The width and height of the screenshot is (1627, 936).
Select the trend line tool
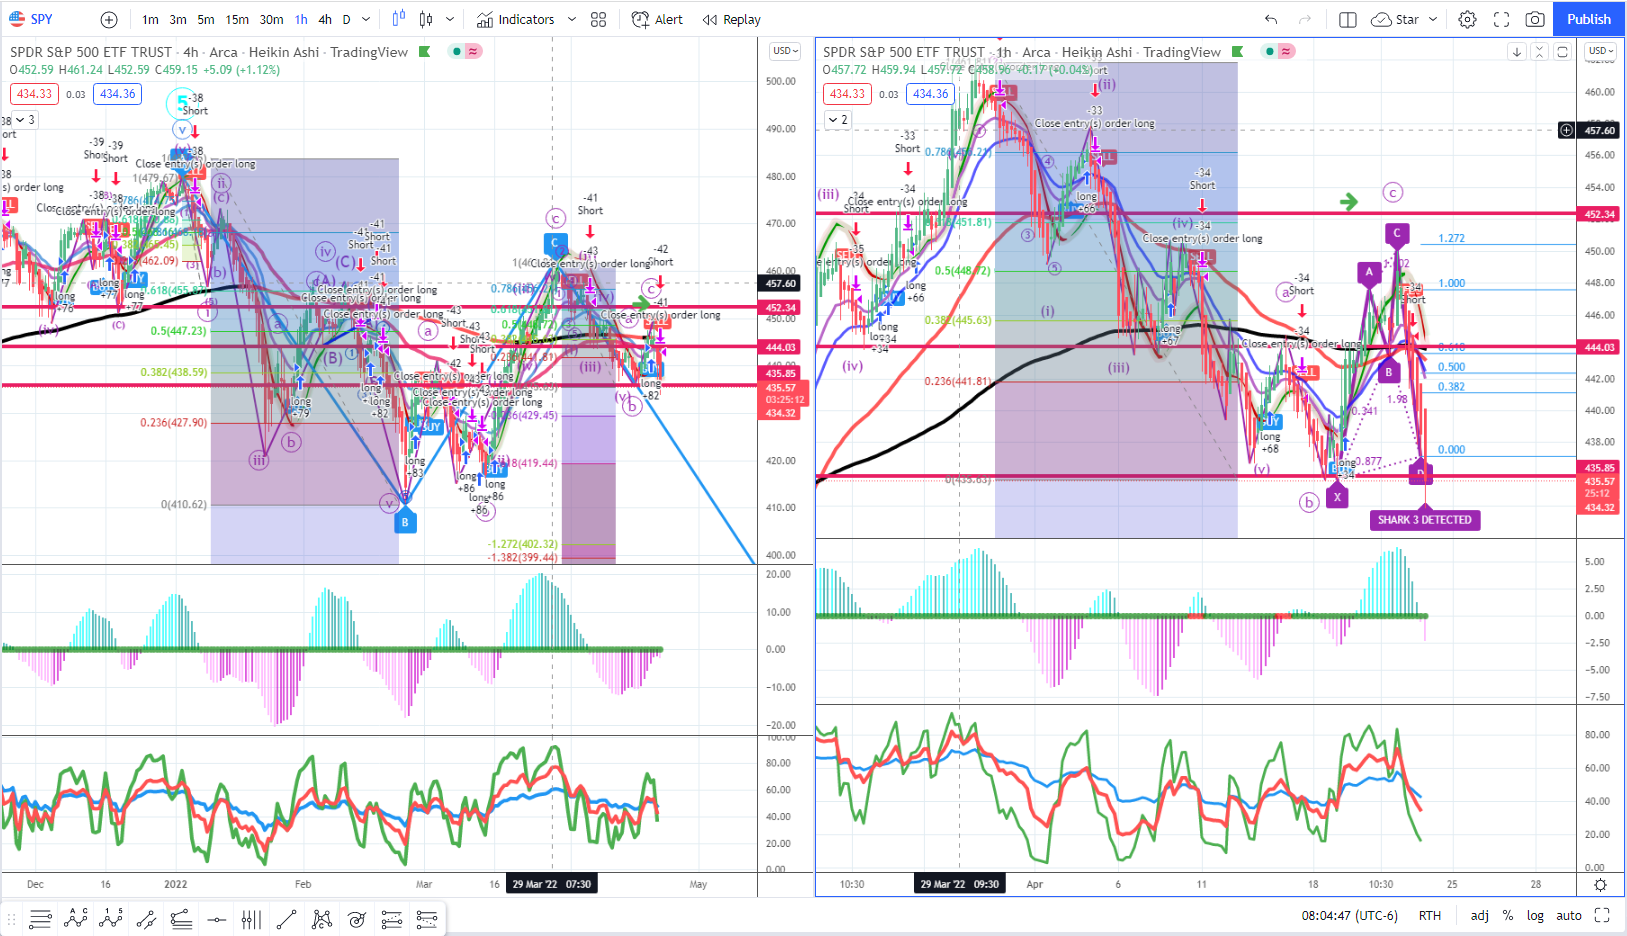[x=286, y=918]
